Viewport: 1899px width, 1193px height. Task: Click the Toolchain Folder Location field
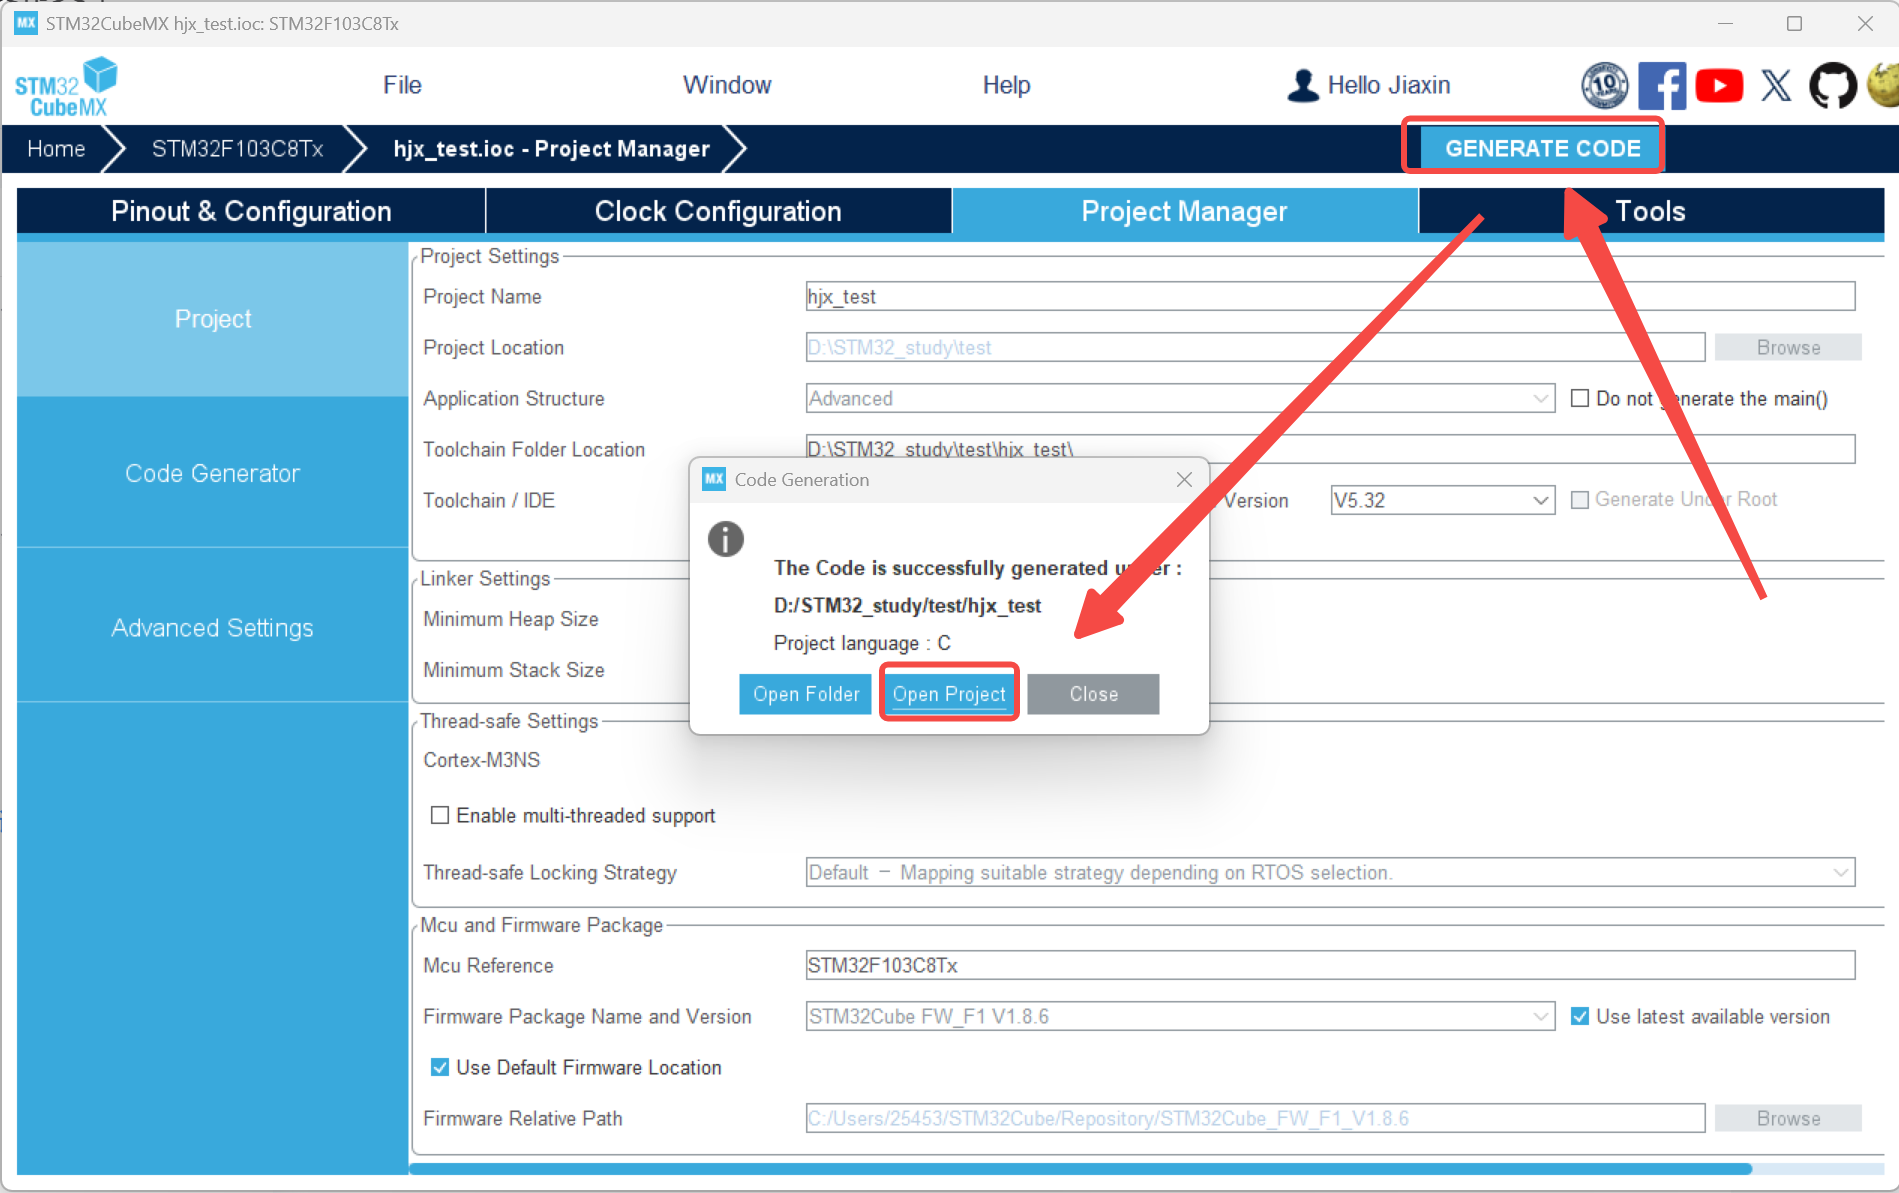(1330, 449)
